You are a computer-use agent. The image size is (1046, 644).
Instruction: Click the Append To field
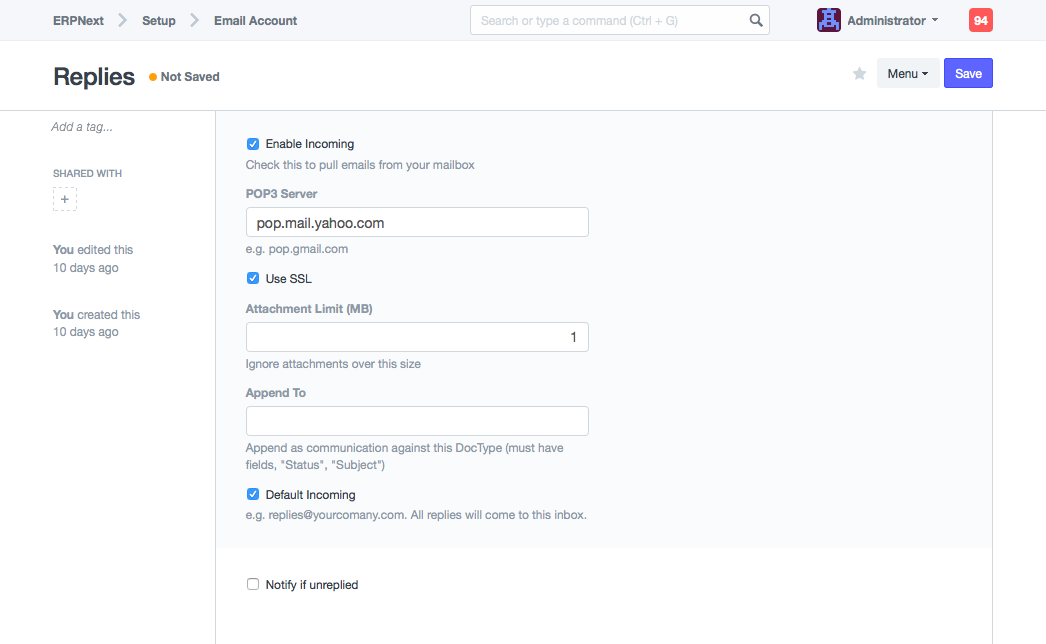417,421
